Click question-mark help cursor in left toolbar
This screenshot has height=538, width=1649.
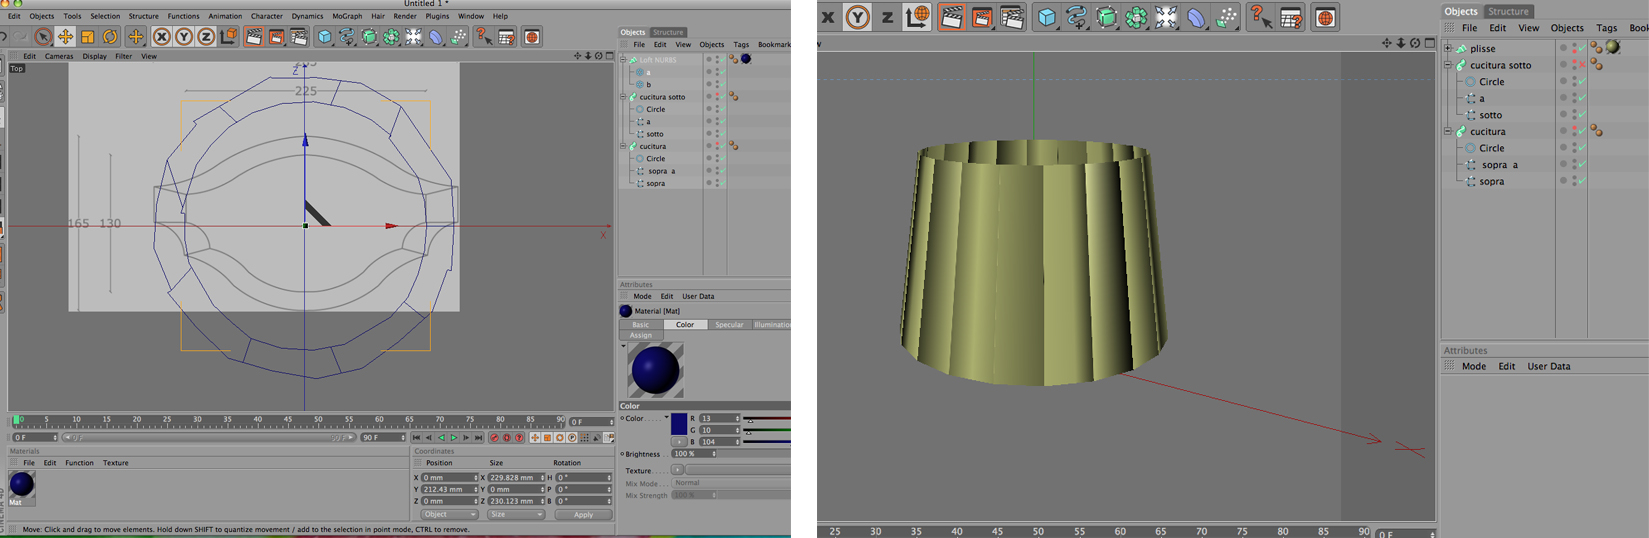[484, 37]
